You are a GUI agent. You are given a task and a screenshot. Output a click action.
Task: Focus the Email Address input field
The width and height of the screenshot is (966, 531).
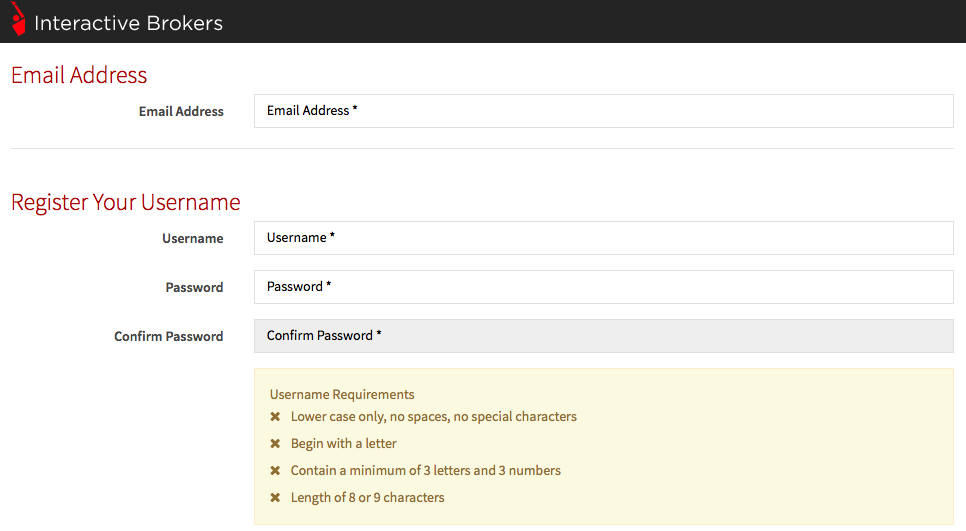click(603, 111)
